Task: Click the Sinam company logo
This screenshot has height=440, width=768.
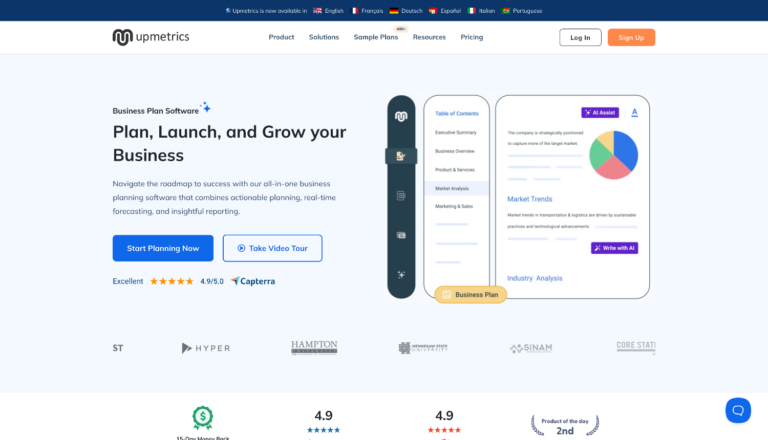Action: point(531,348)
